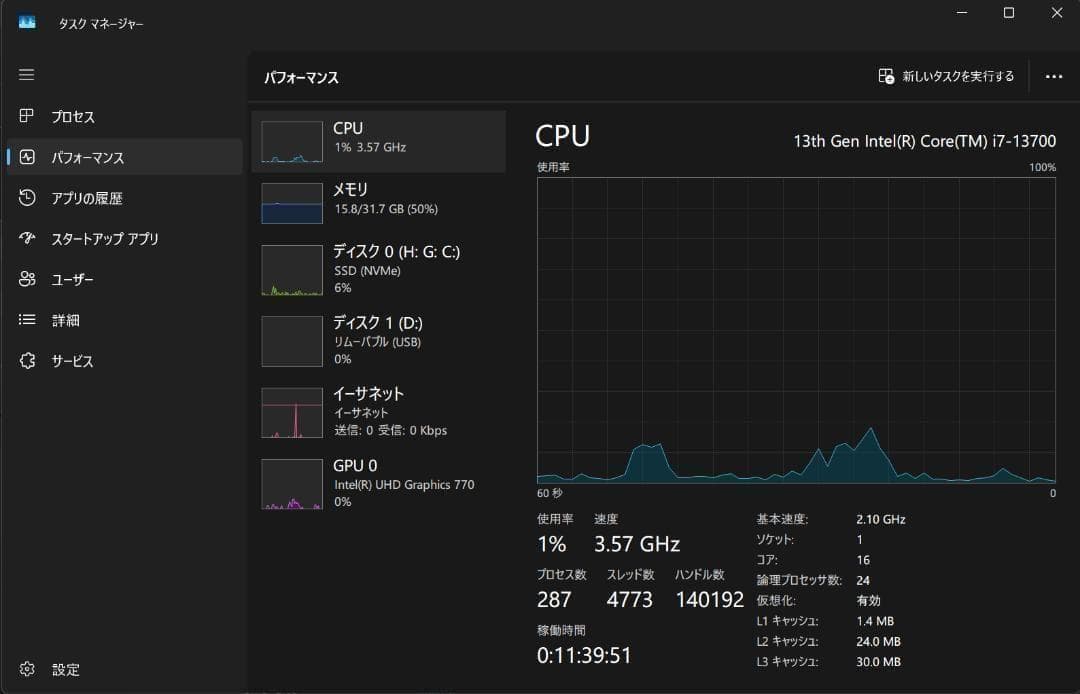This screenshot has height=694, width=1080.
Task: Select GPU 0 Intel UHD Graphics item
Action: click(378, 483)
